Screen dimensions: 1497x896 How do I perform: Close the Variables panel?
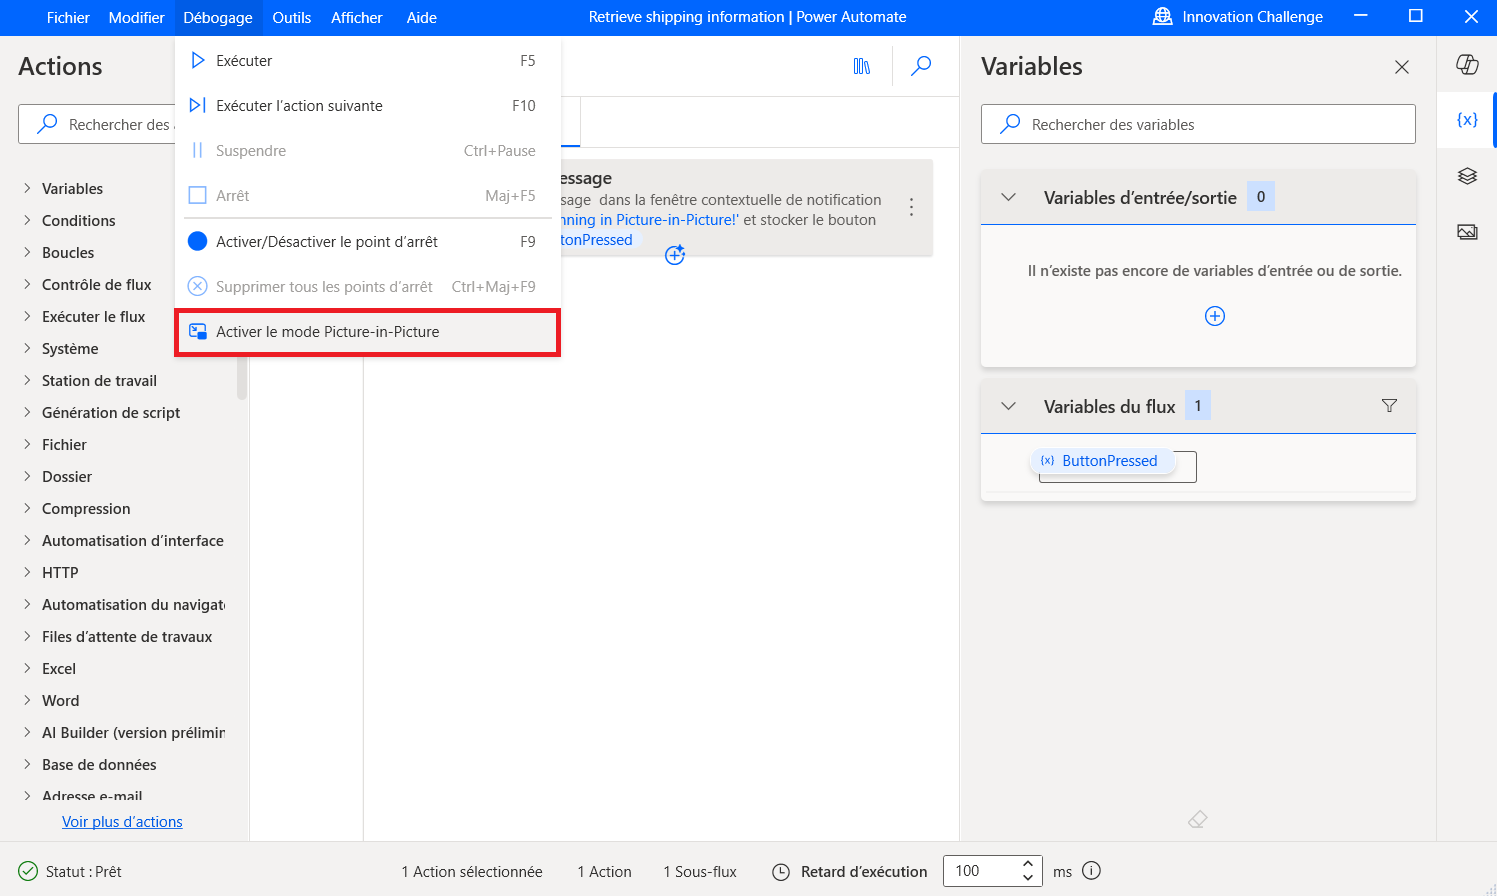(1402, 67)
